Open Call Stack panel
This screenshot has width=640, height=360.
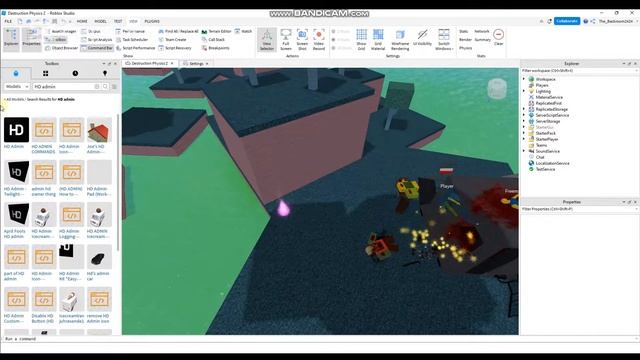[213, 40]
